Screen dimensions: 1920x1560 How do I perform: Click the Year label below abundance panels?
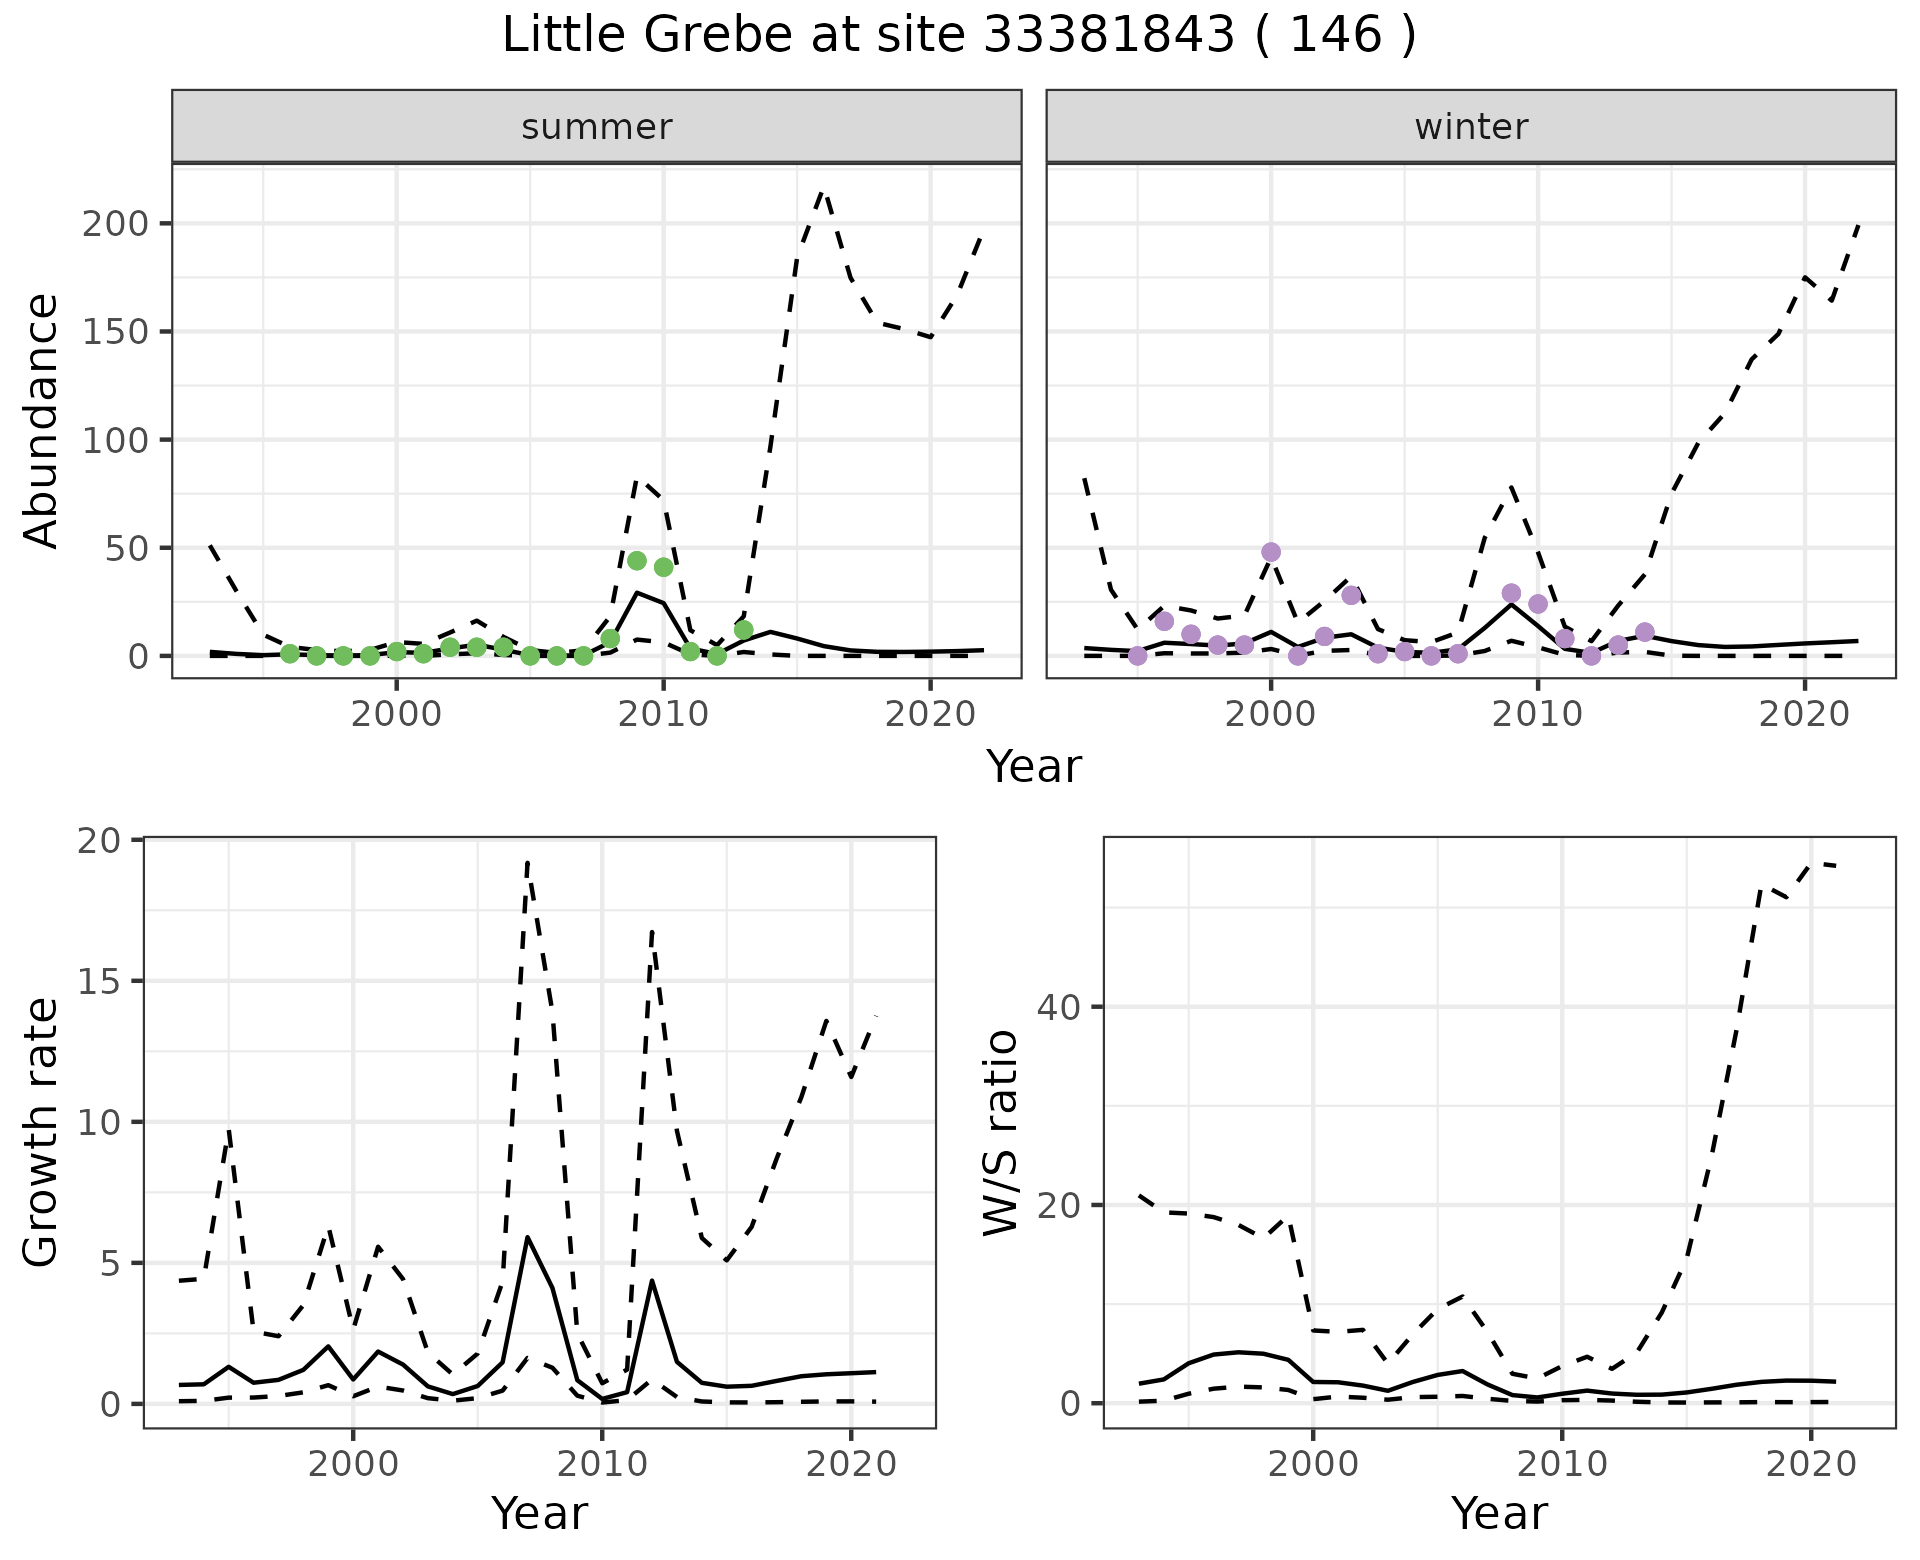(x=1034, y=767)
